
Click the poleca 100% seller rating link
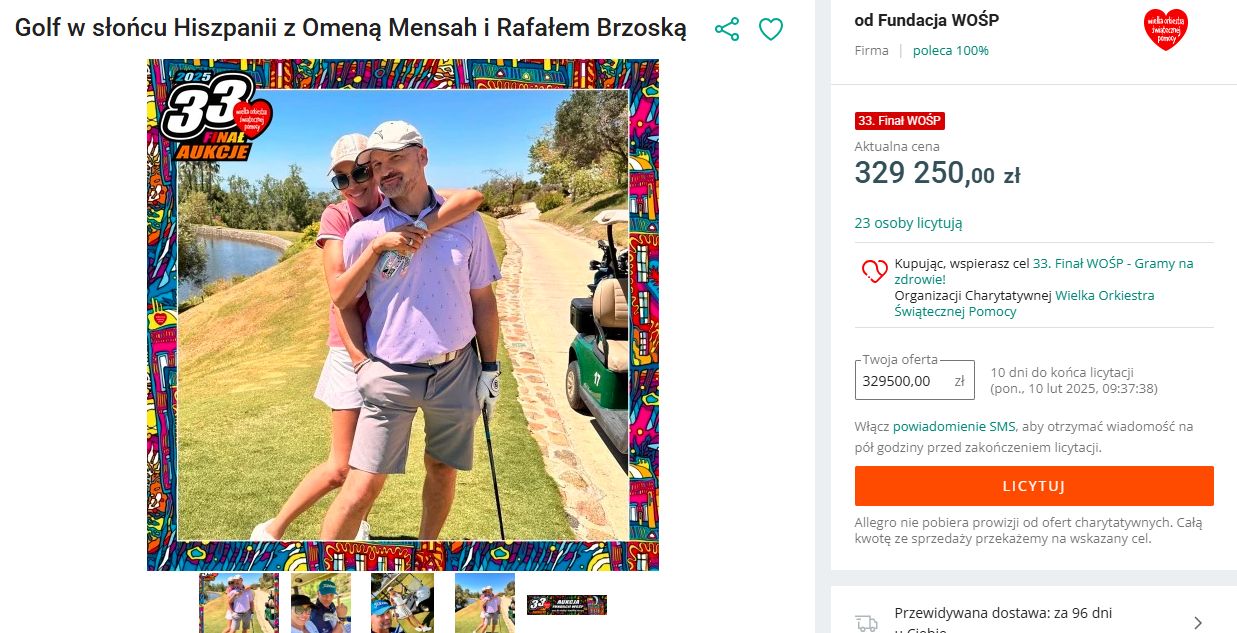[x=950, y=50]
